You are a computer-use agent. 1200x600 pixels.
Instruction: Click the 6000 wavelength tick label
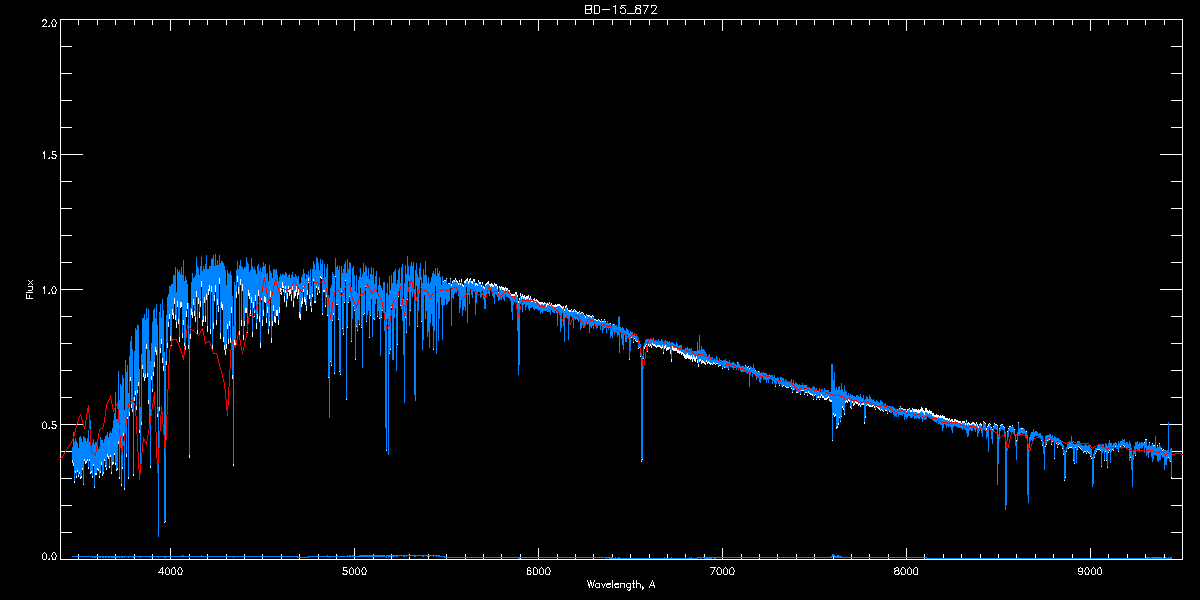[538, 571]
